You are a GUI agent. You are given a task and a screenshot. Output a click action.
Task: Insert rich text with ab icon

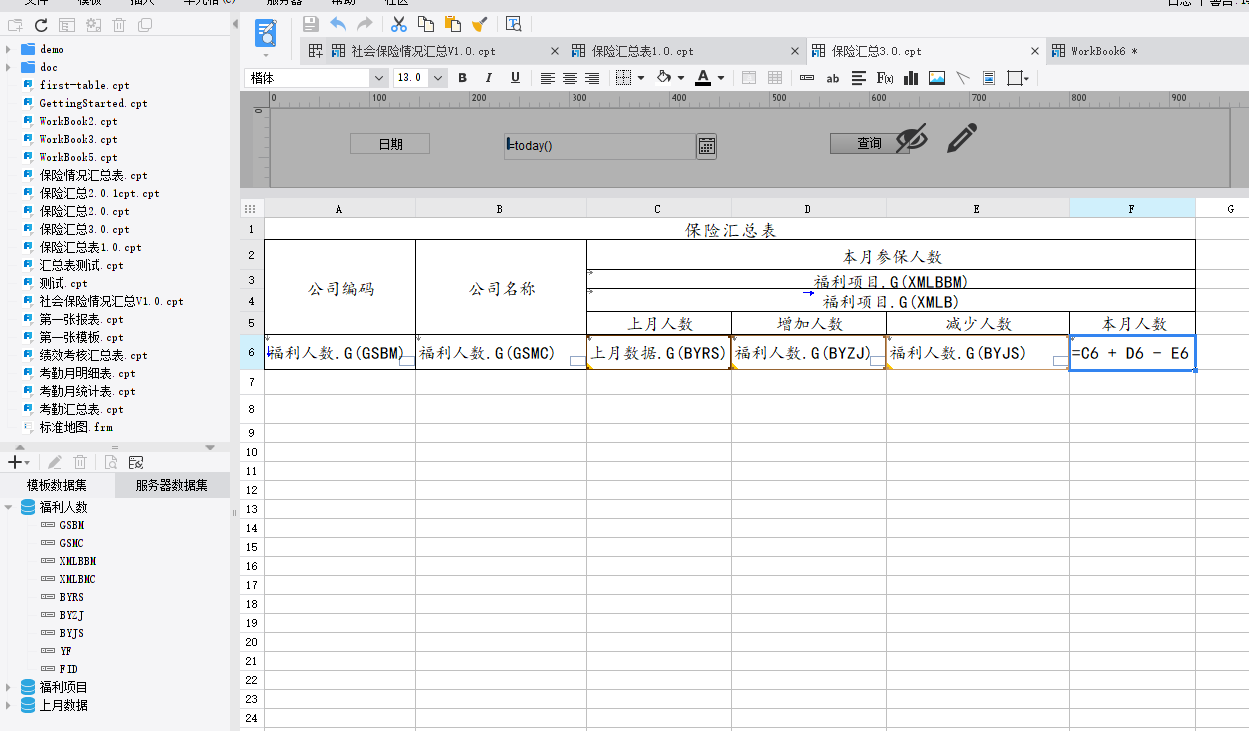coord(833,78)
